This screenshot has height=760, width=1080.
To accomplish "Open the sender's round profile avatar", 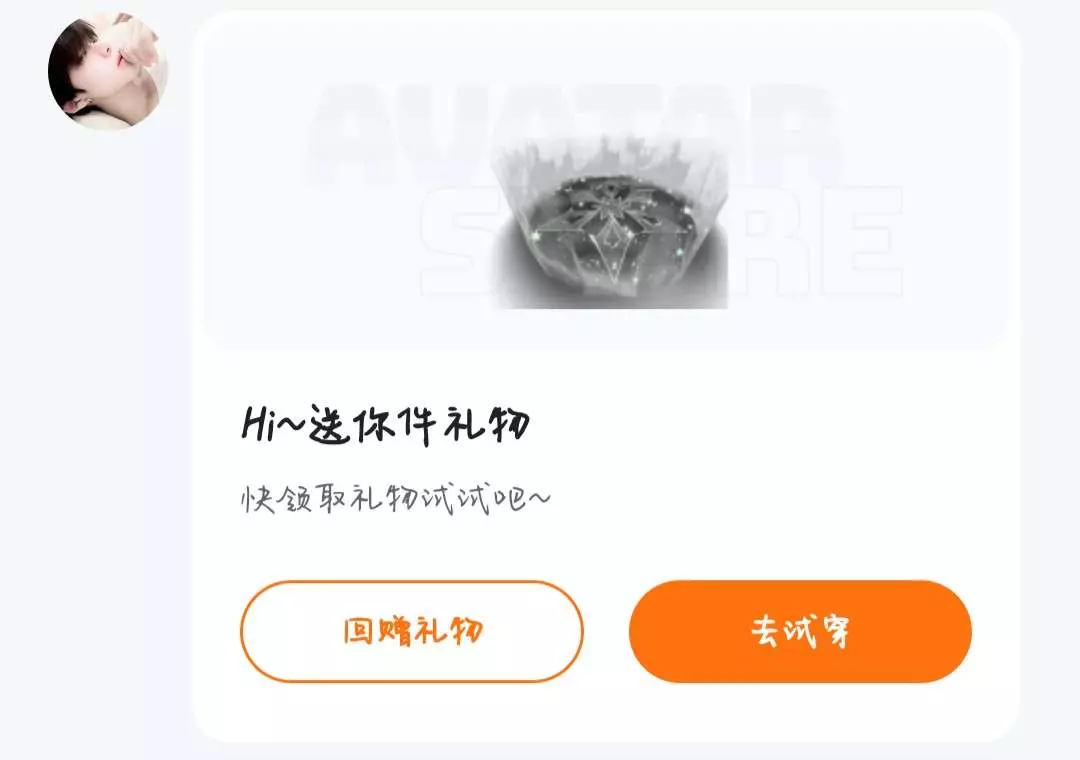I will click(x=107, y=71).
